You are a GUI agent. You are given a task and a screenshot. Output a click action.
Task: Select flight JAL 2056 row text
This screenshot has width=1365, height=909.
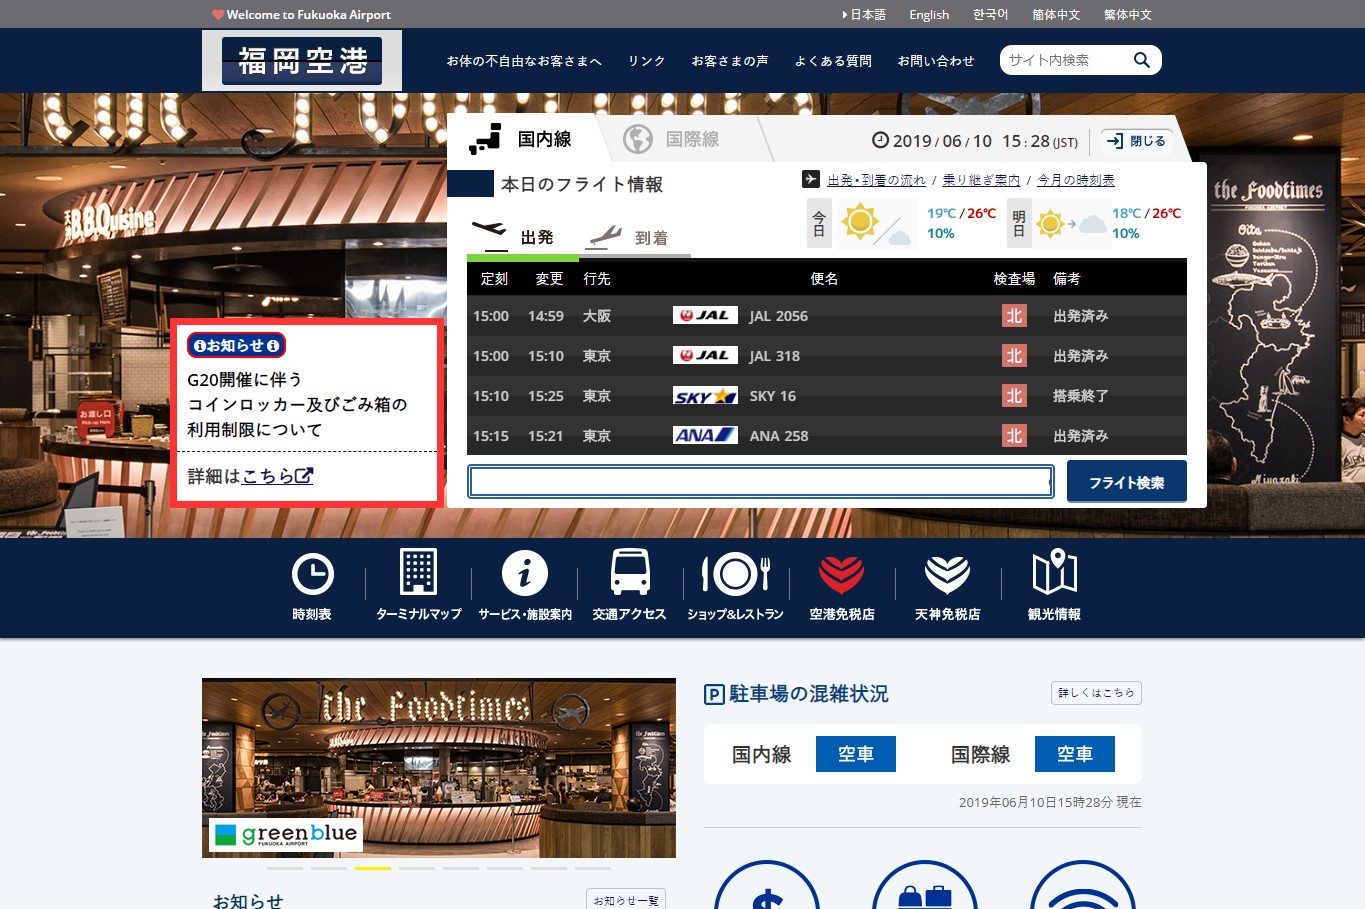click(779, 316)
